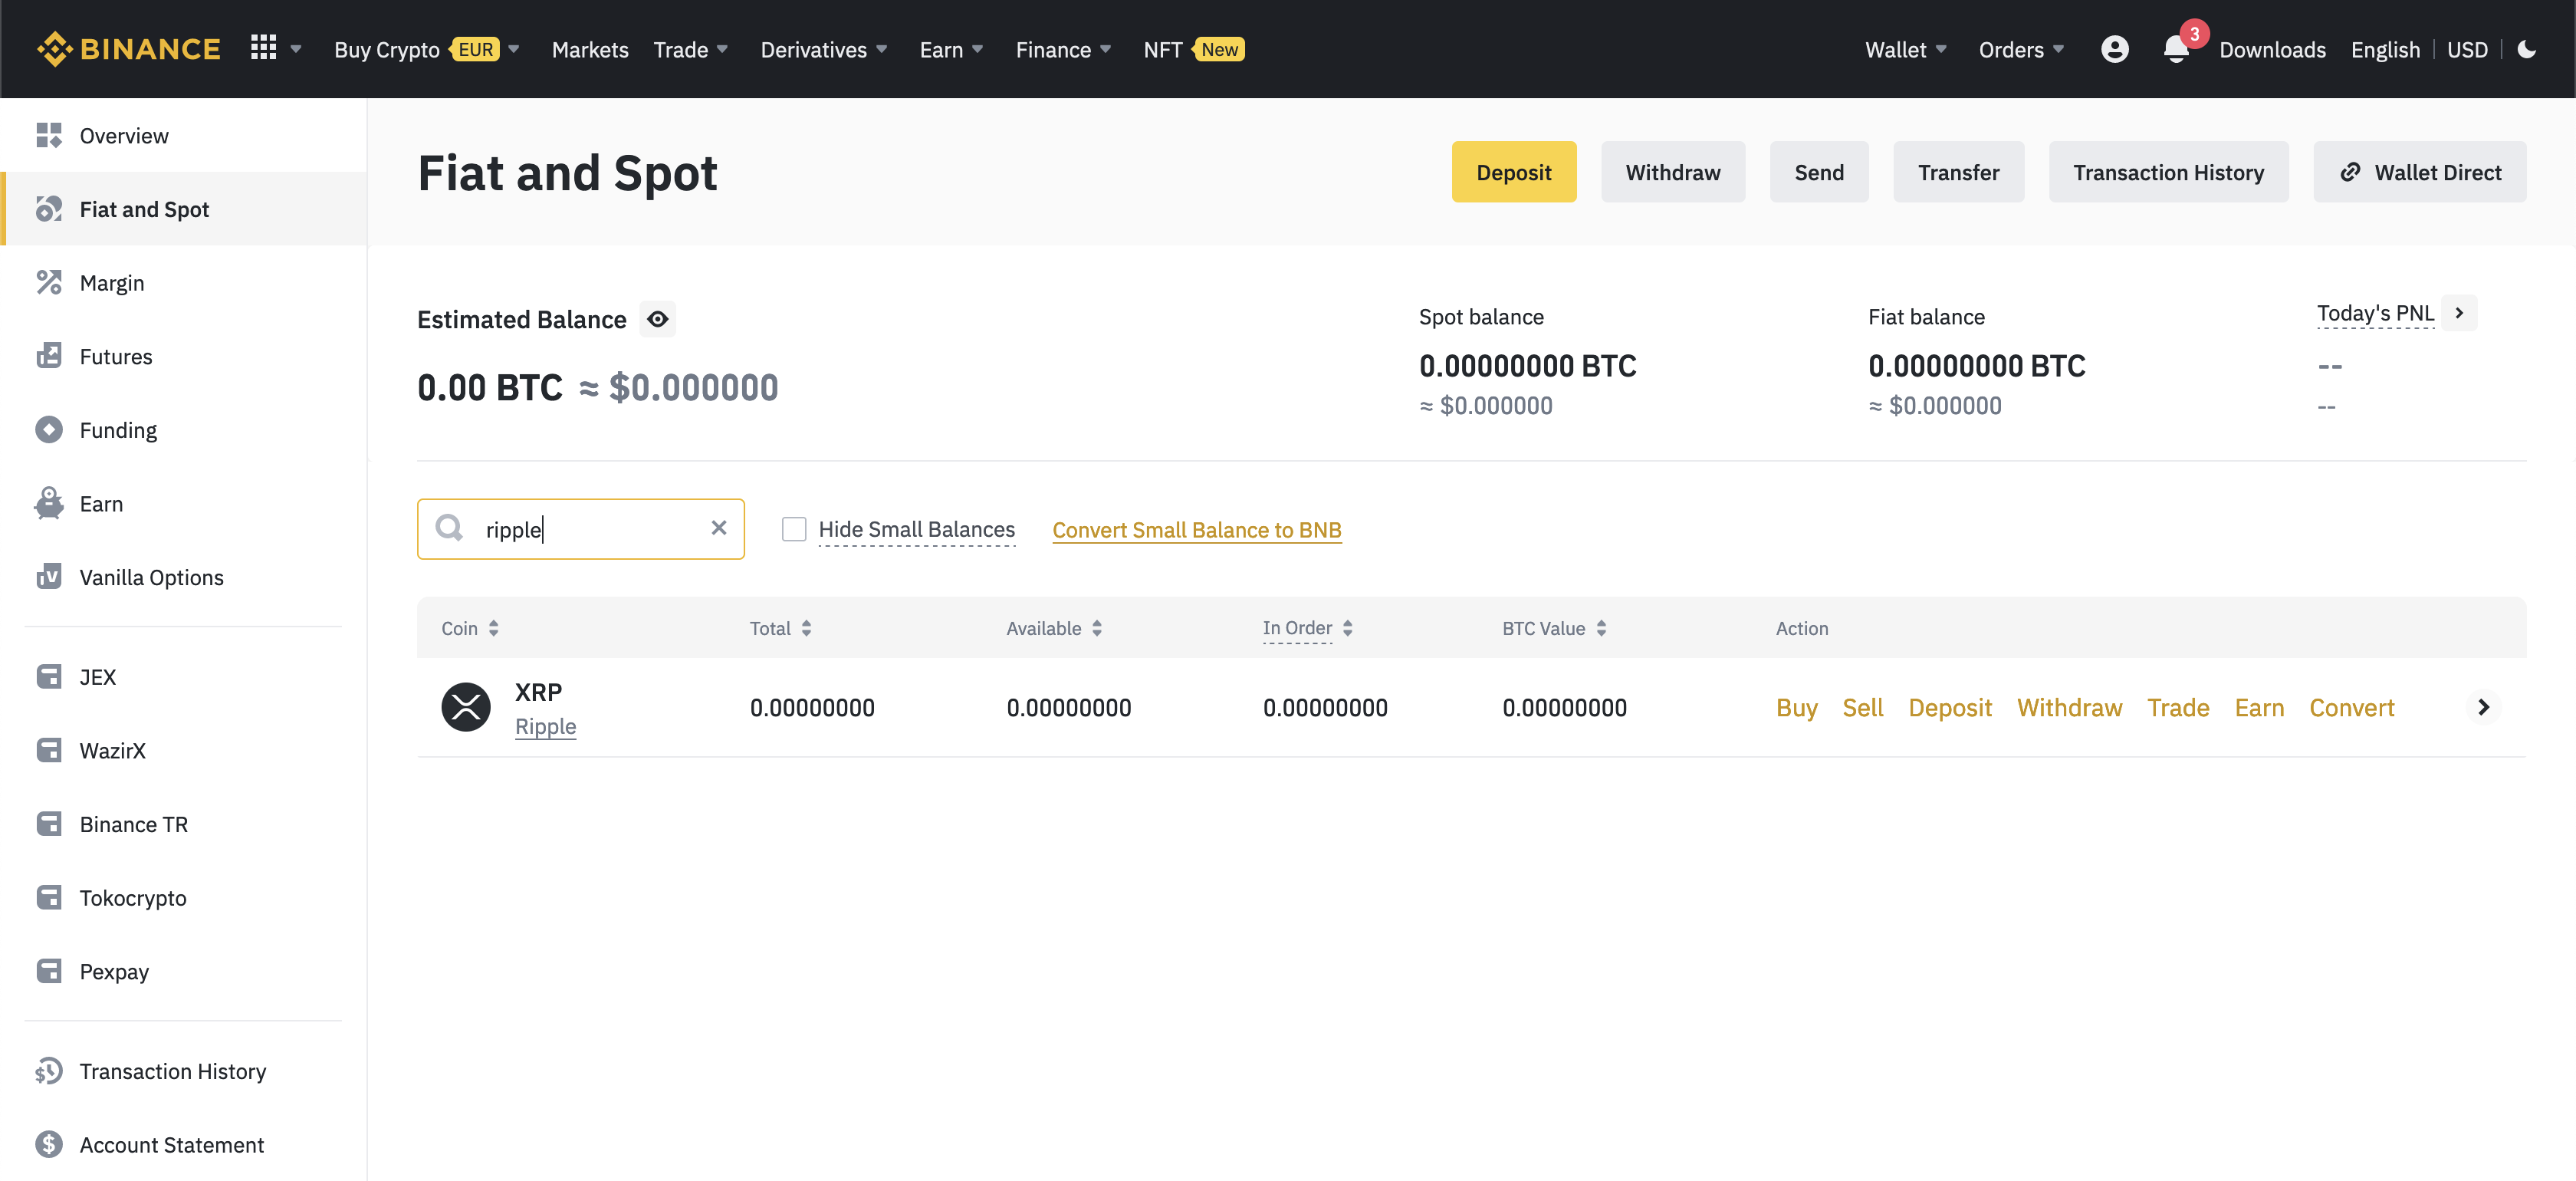Click the search magnifier icon
The height and width of the screenshot is (1181, 2576).
click(449, 528)
